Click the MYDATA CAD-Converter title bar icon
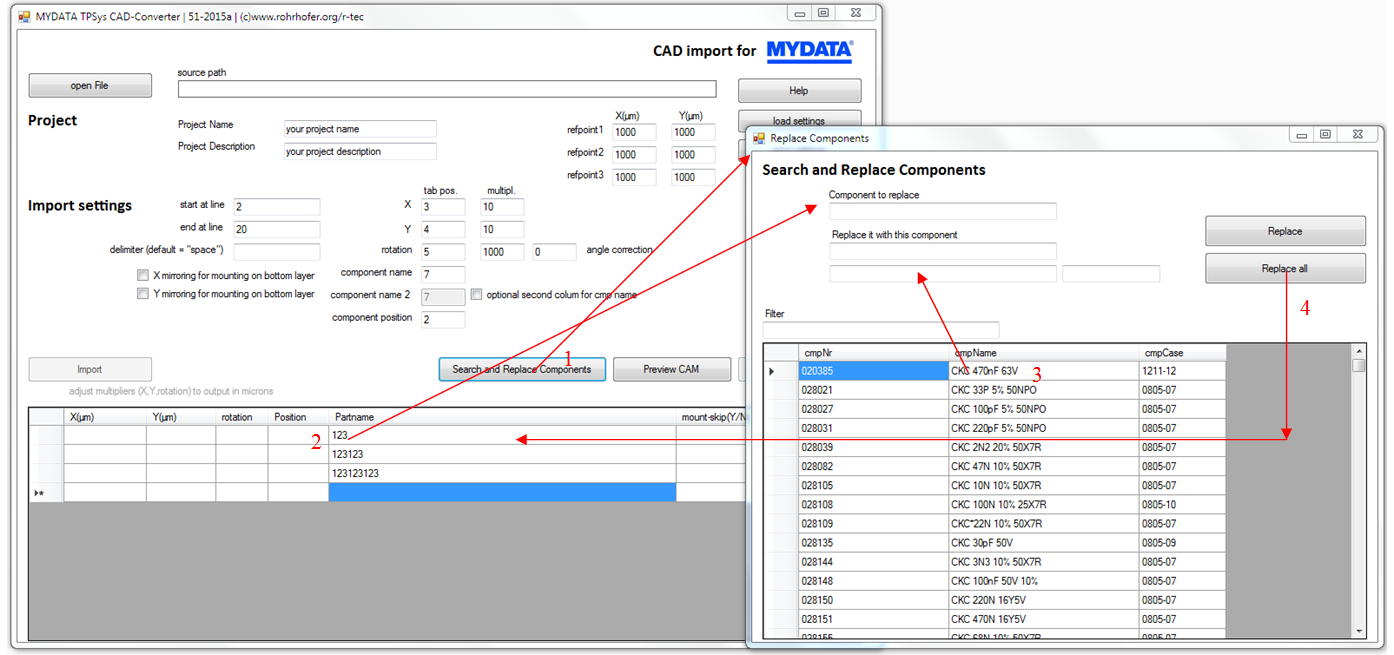 coord(25,16)
